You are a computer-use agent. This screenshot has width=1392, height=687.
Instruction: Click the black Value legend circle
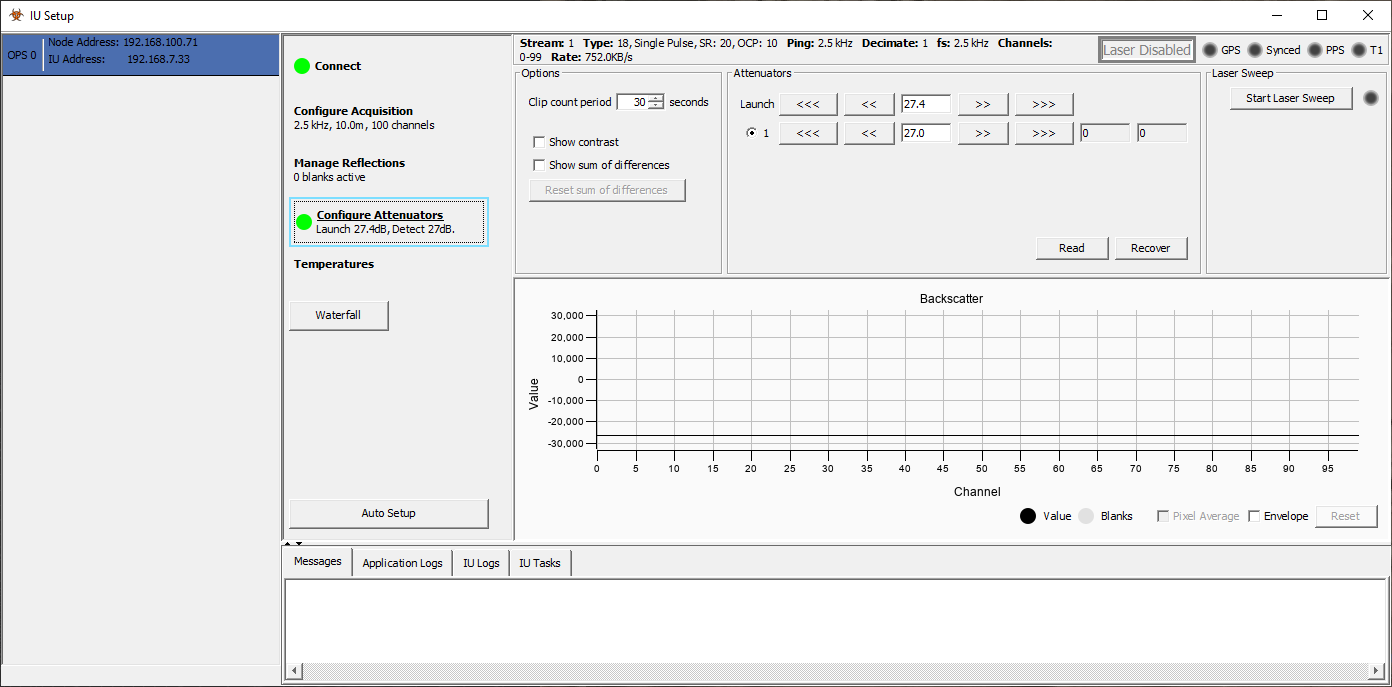[x=1027, y=516]
